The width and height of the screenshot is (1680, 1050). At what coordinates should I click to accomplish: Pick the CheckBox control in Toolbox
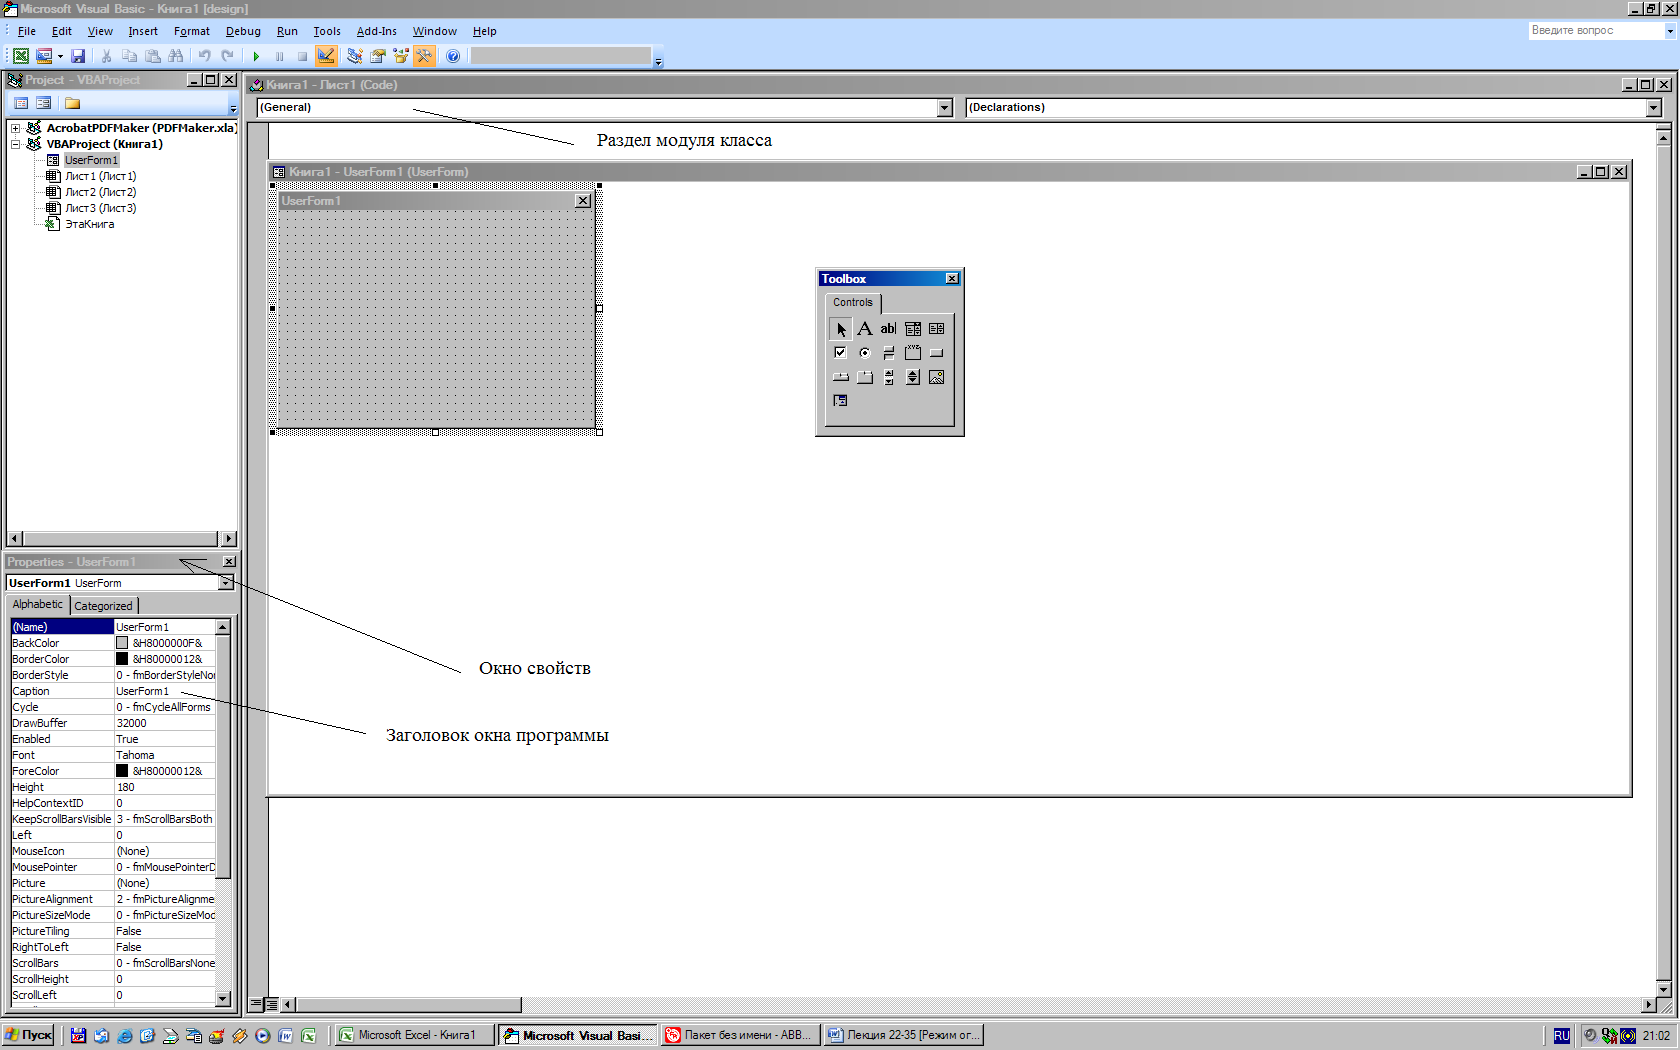[x=841, y=353]
